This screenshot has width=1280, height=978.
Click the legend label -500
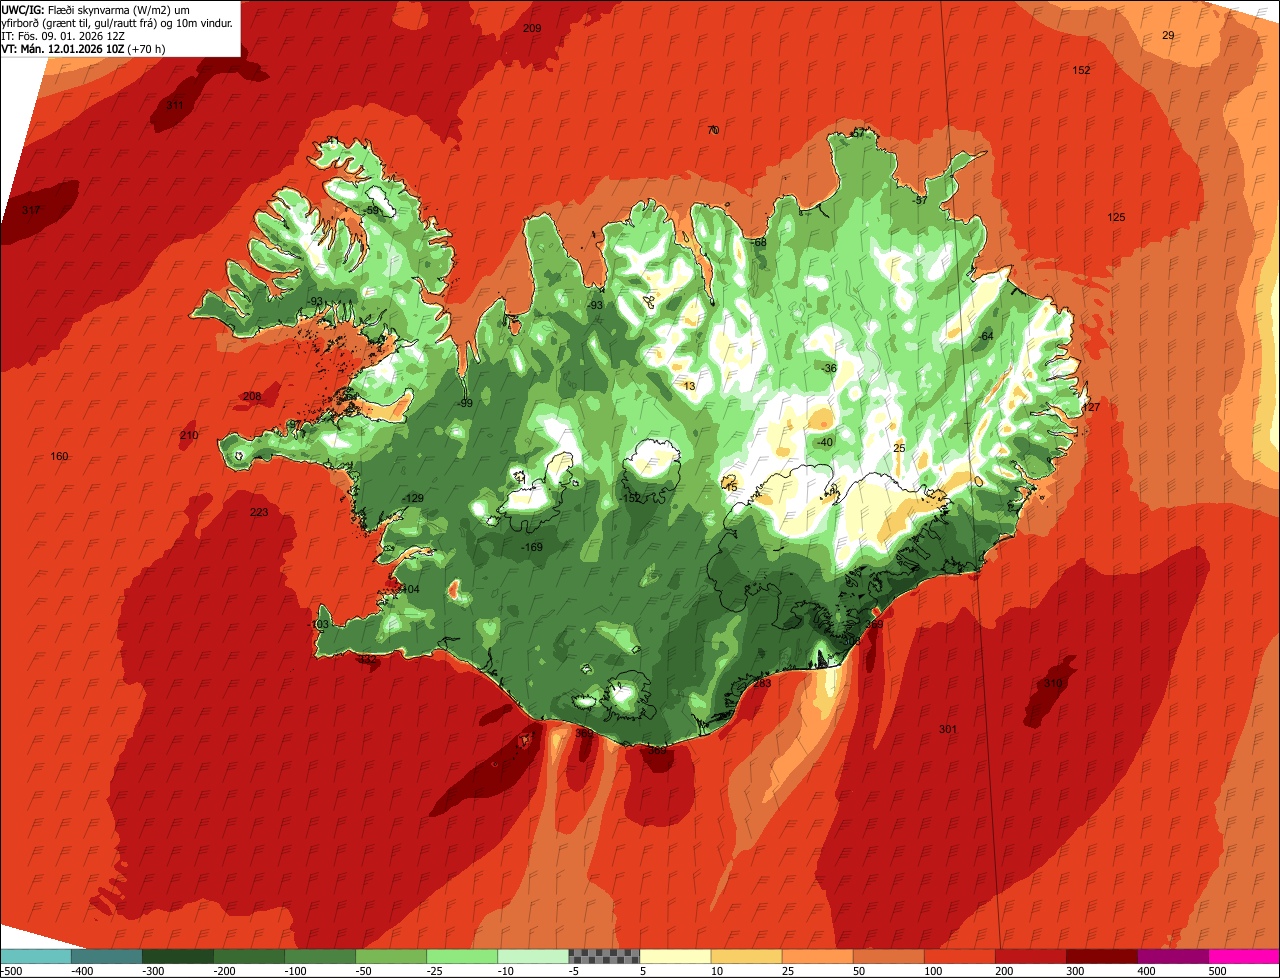(12, 970)
